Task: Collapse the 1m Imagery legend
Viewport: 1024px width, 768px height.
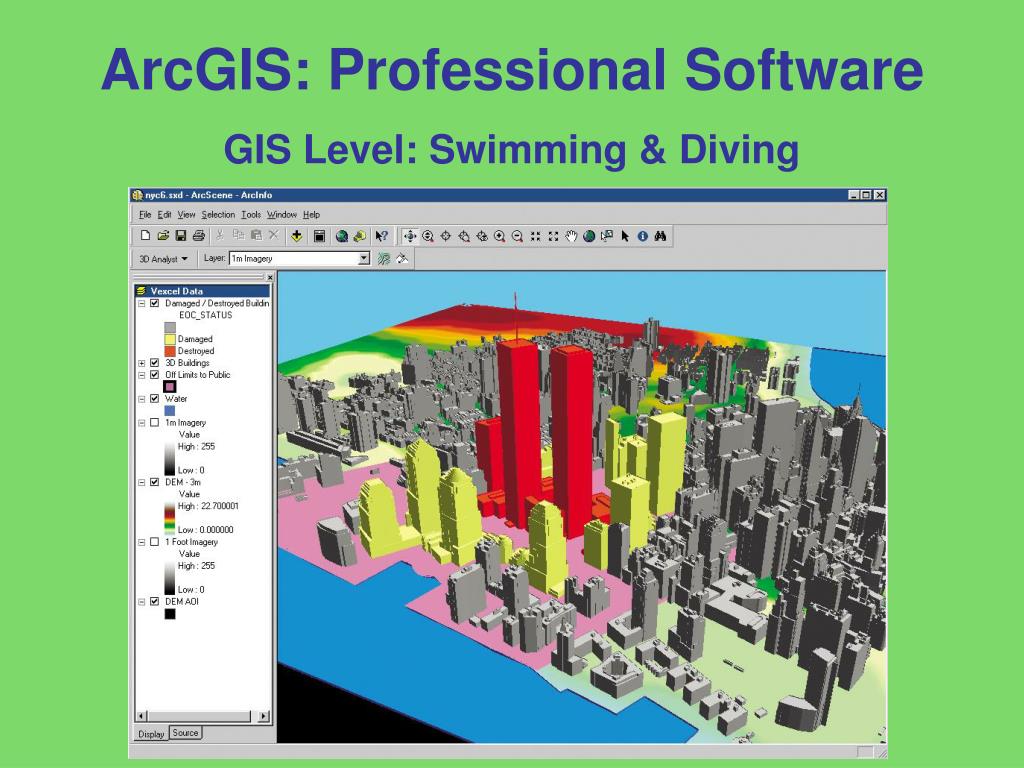Action: click(x=142, y=423)
